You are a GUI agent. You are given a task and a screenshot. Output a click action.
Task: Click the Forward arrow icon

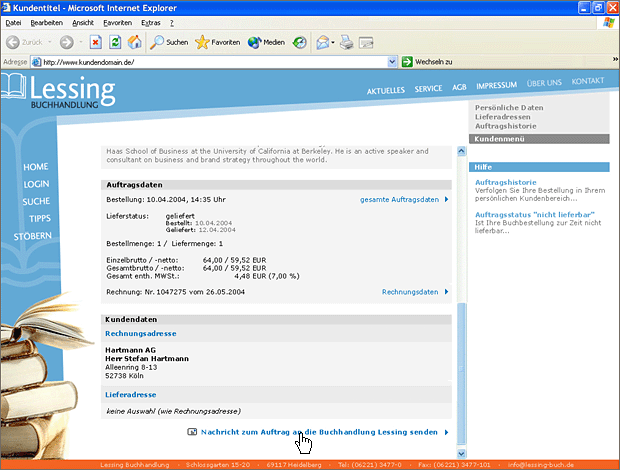(66, 42)
